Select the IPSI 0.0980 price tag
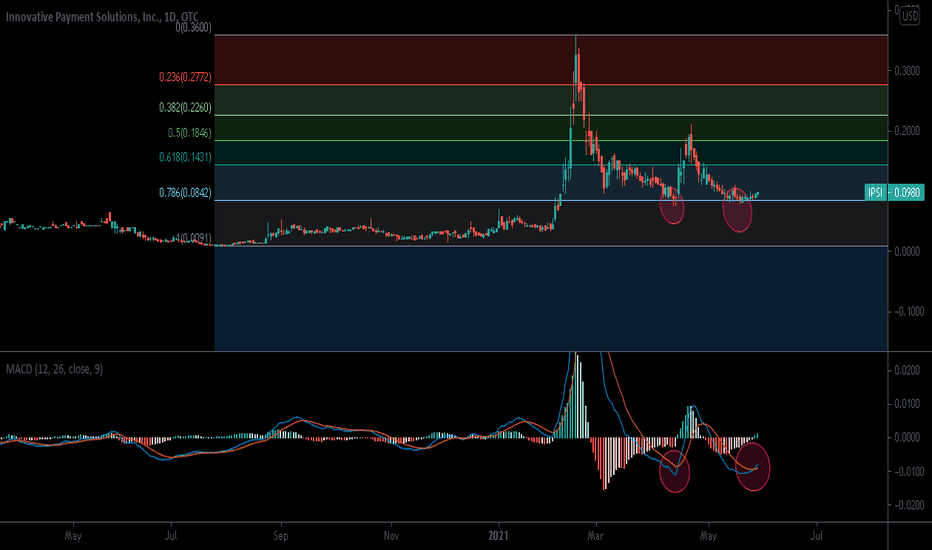 coord(894,192)
